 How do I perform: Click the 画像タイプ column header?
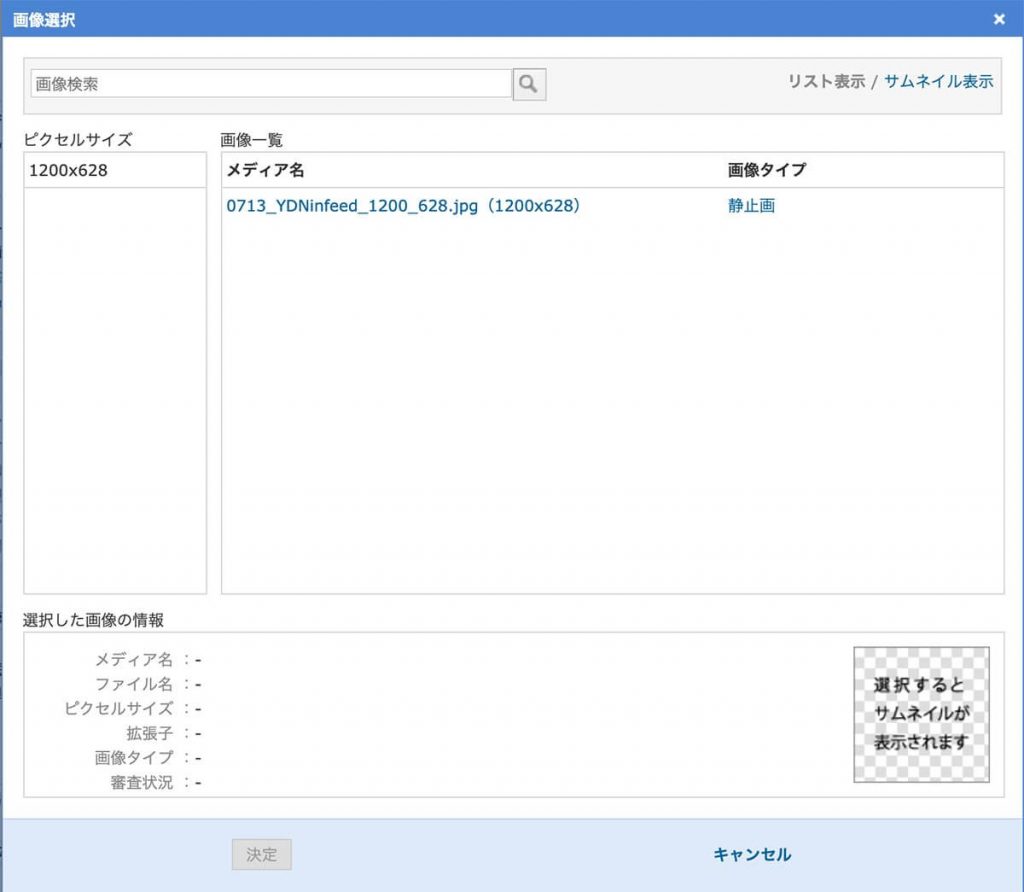pos(767,170)
